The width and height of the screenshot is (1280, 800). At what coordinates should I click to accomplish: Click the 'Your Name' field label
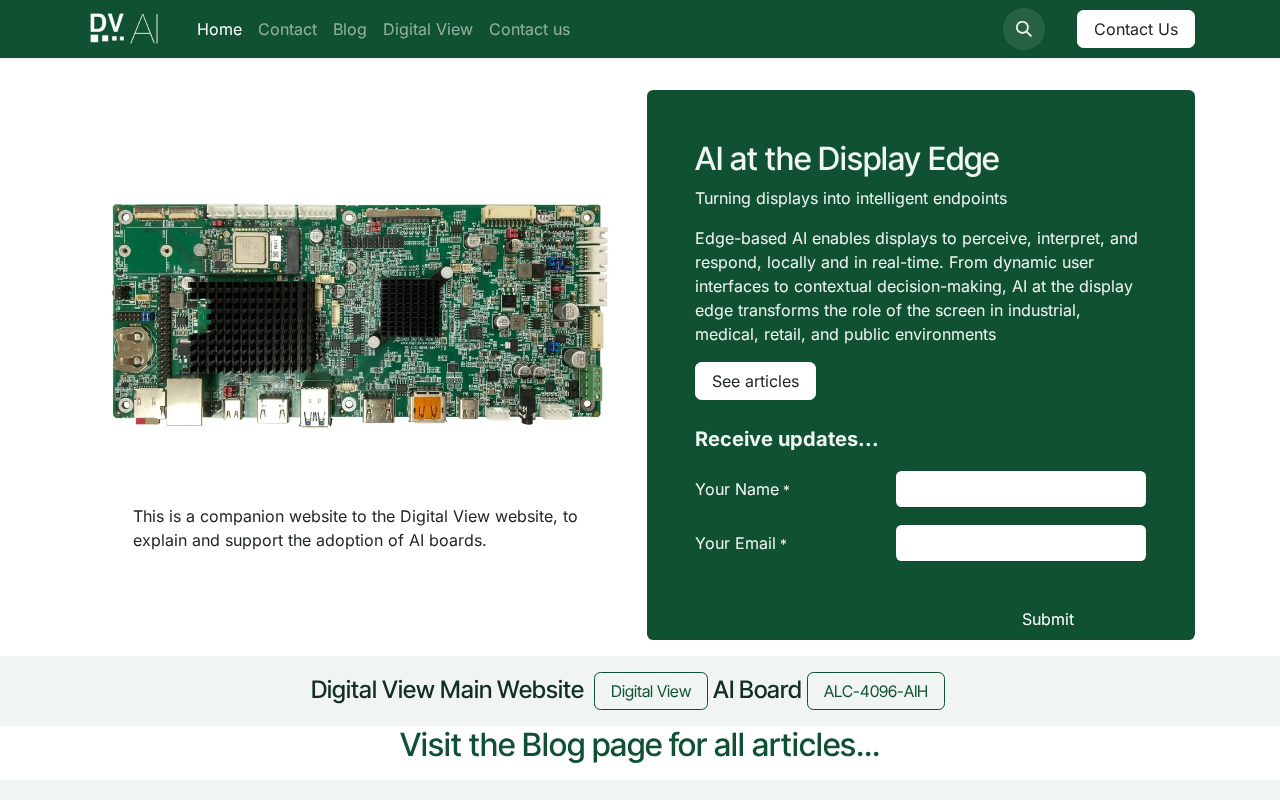742,489
